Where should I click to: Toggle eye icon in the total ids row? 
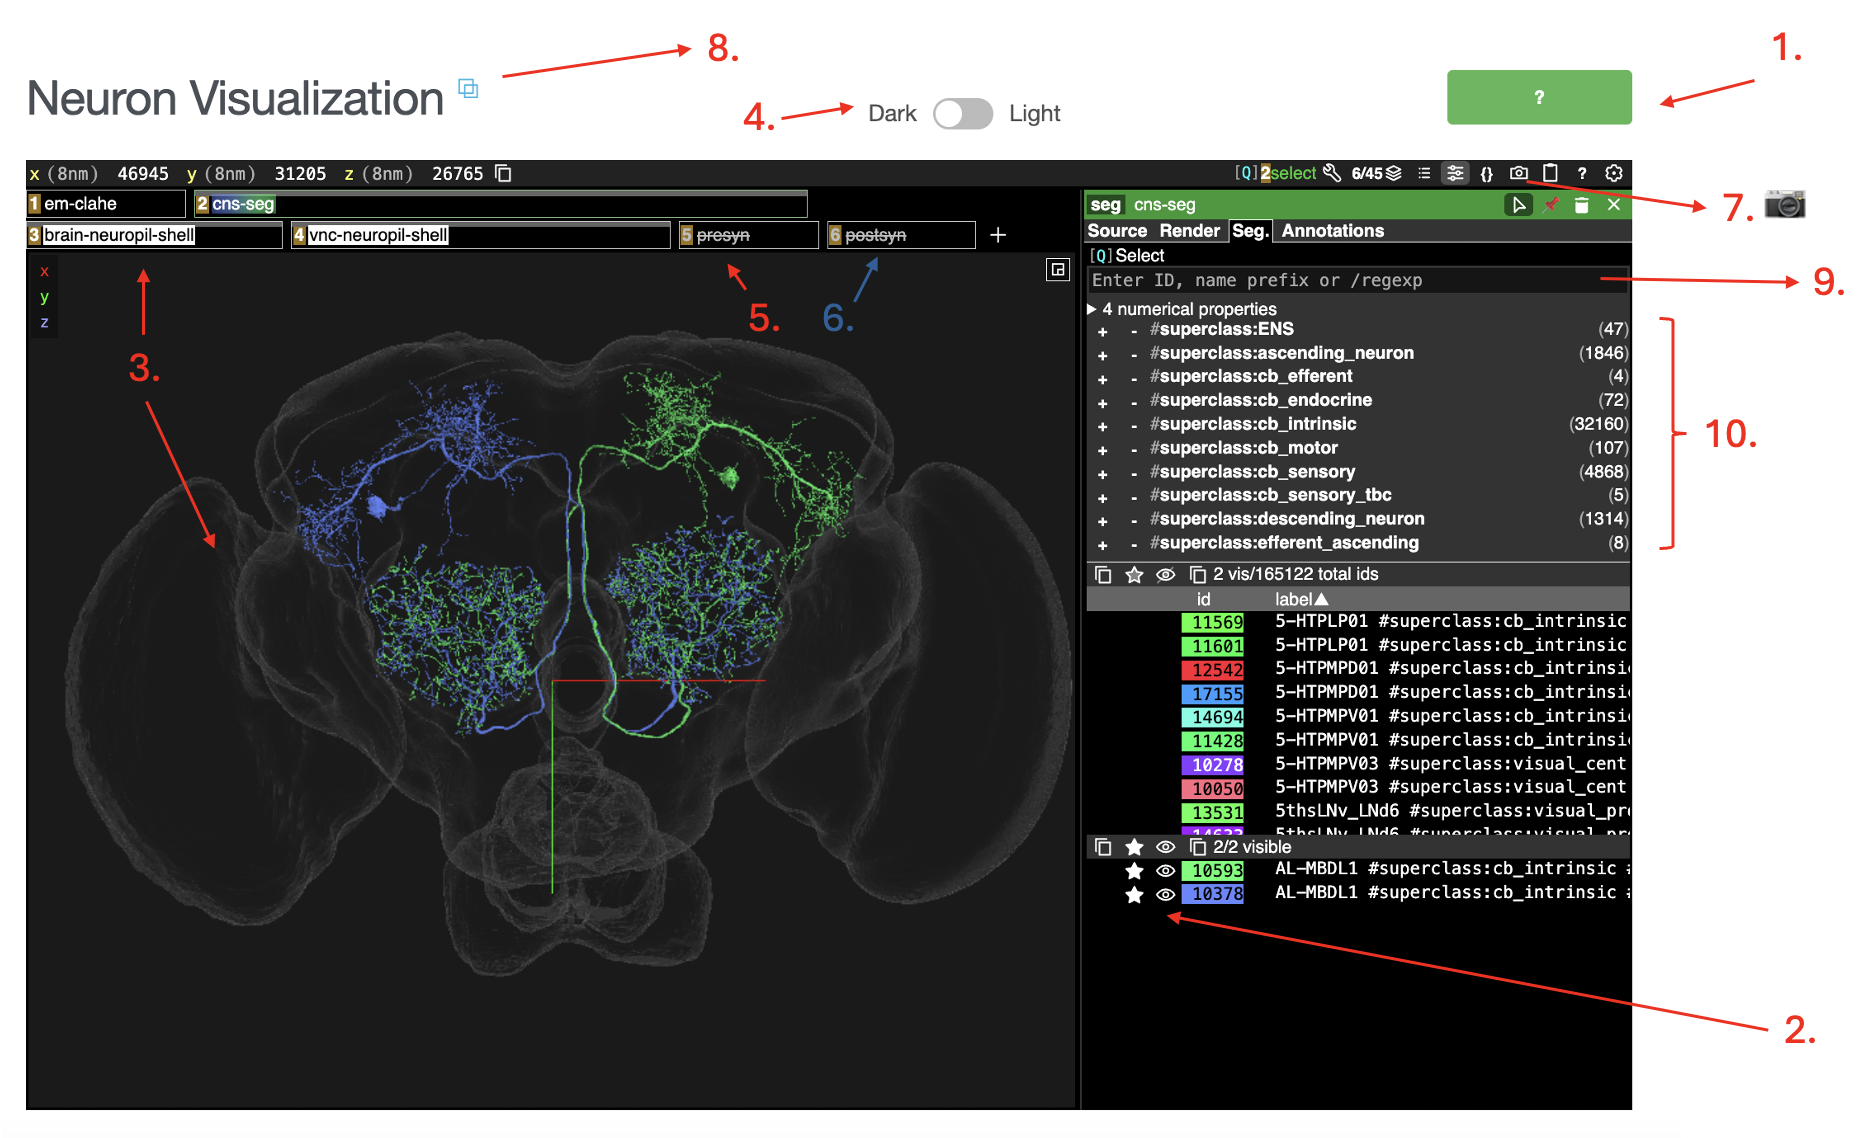coord(1165,574)
